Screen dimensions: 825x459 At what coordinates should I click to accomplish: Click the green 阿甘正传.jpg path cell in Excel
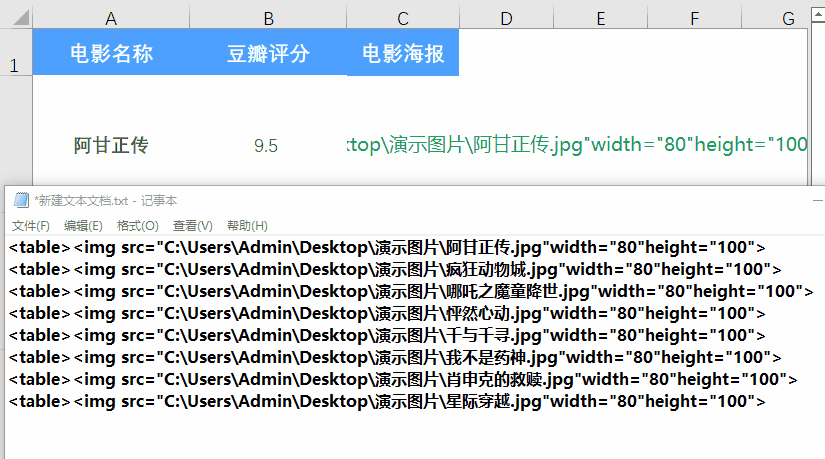click(577, 144)
